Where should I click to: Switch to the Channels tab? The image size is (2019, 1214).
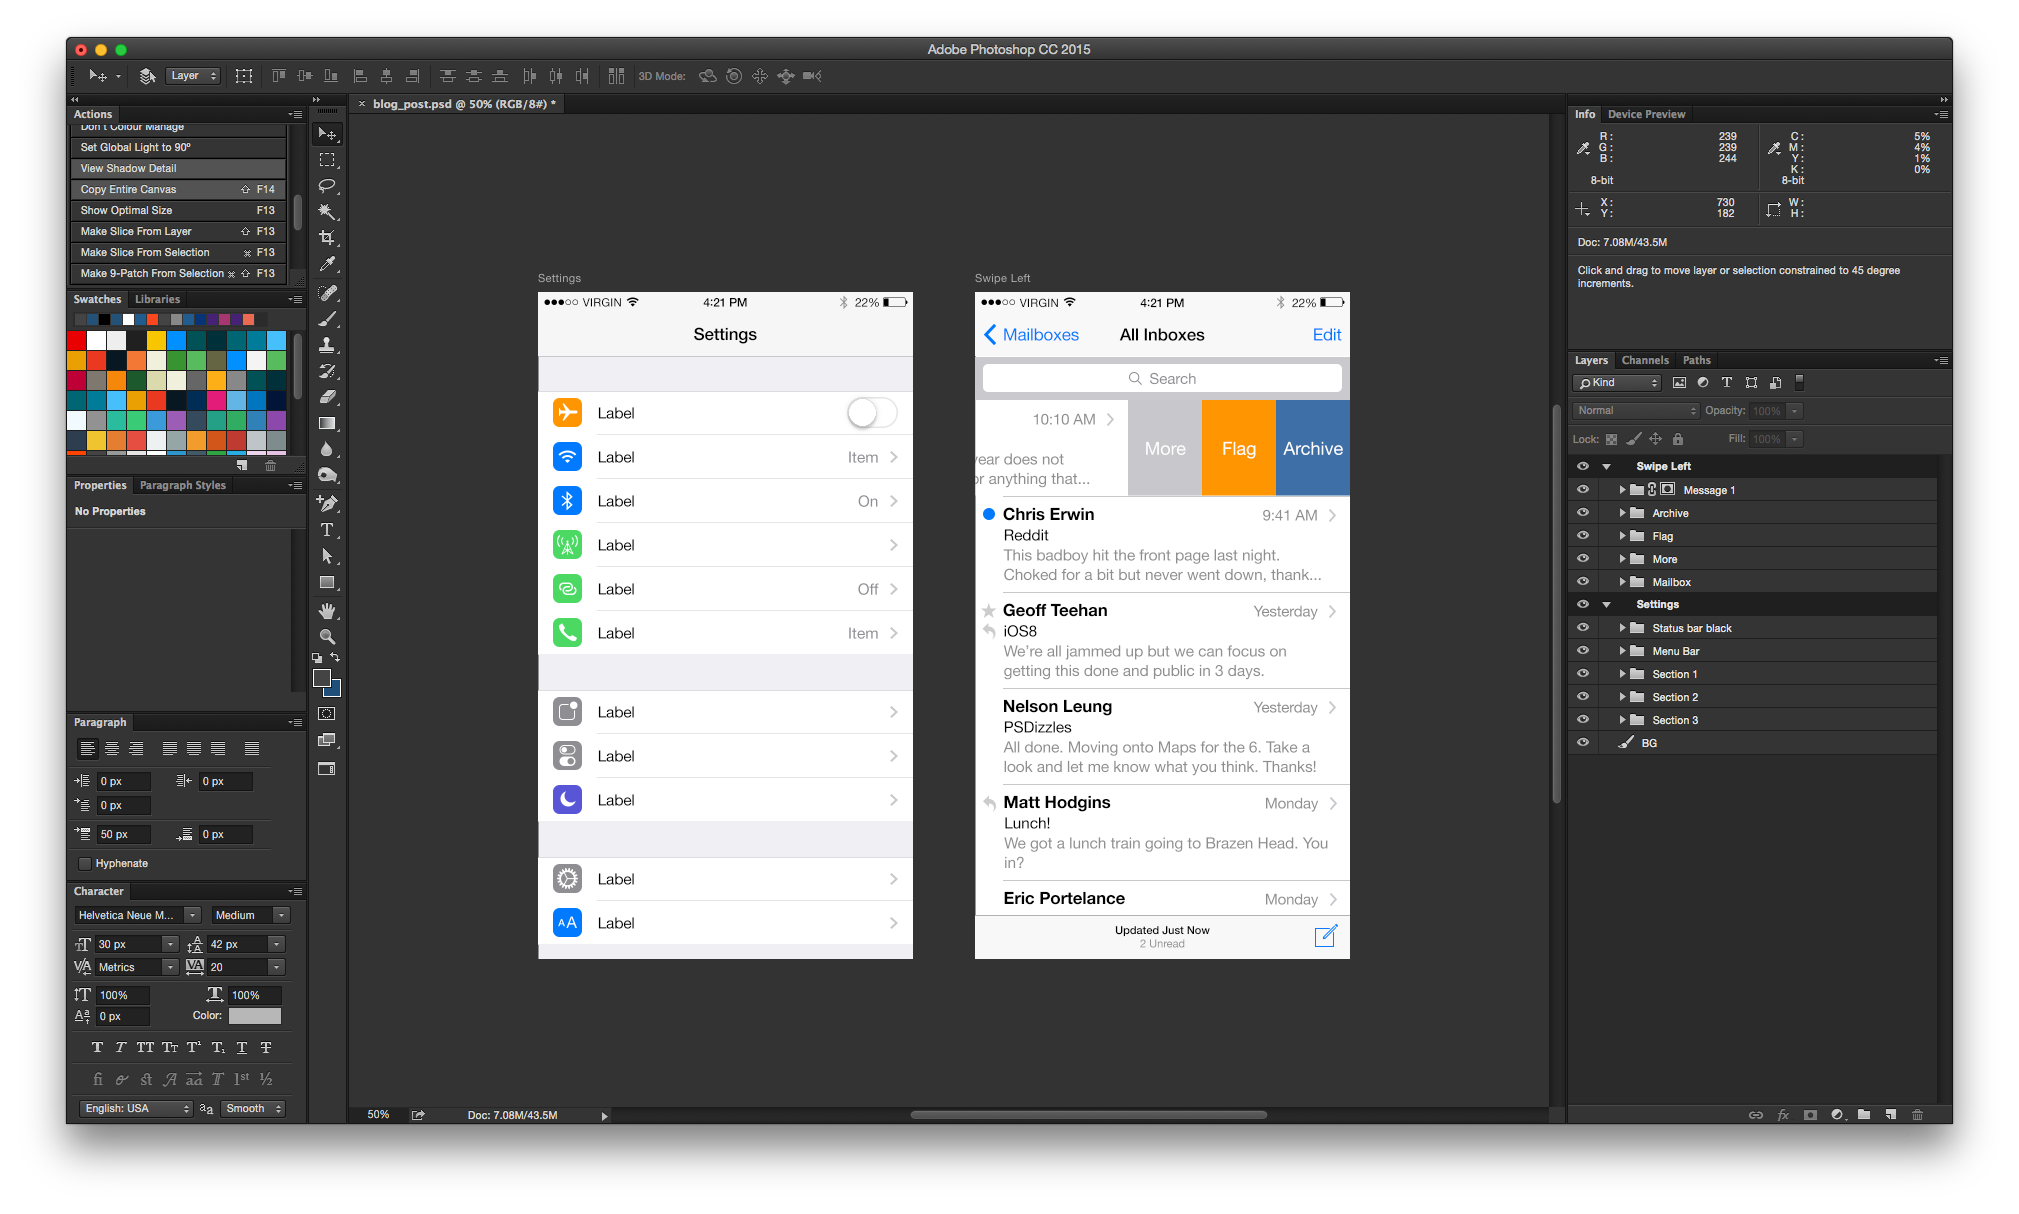click(1644, 359)
